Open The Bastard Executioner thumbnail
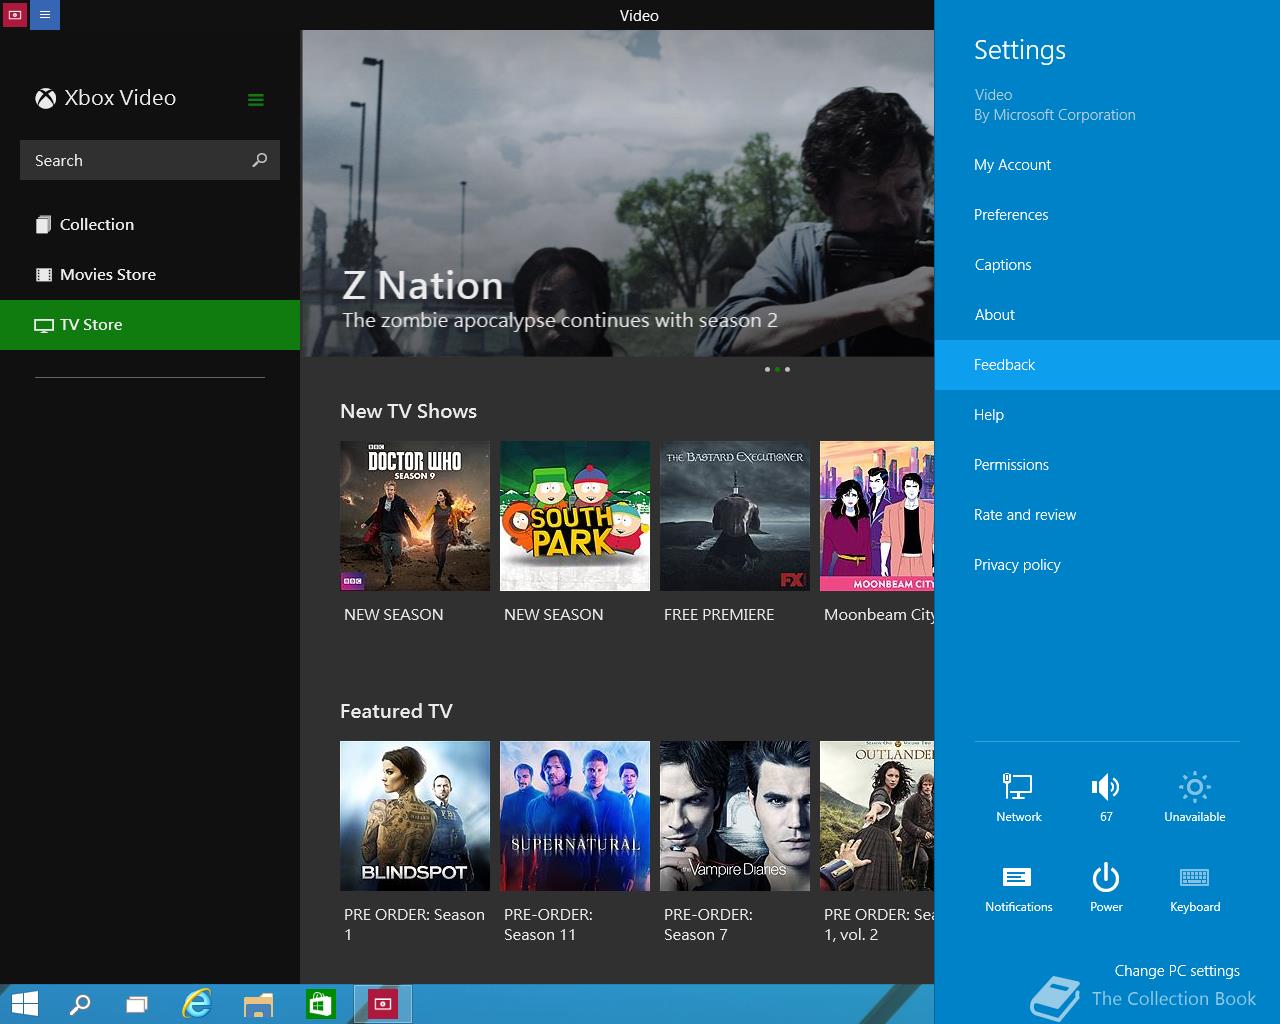This screenshot has width=1280, height=1024. point(735,516)
